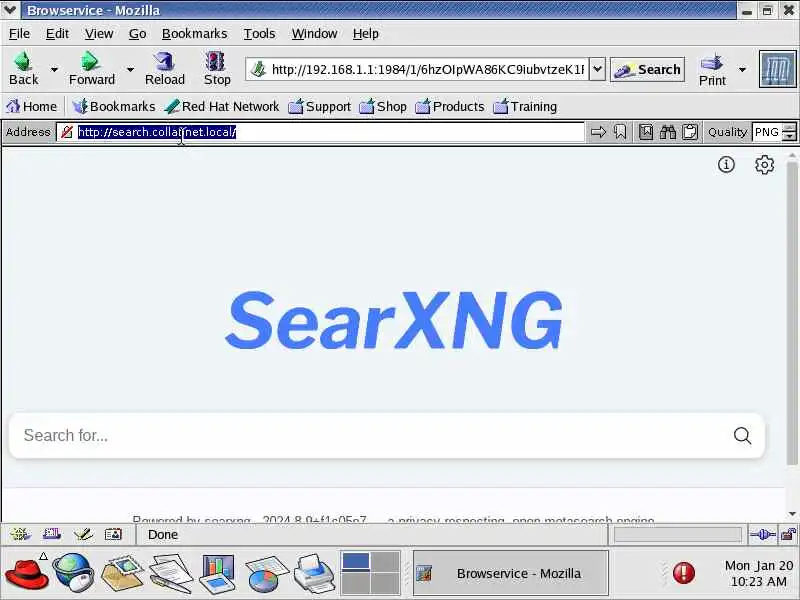Click the bookmark ribbon icon in Address bar
The width and height of the screenshot is (800, 600).
click(620, 132)
